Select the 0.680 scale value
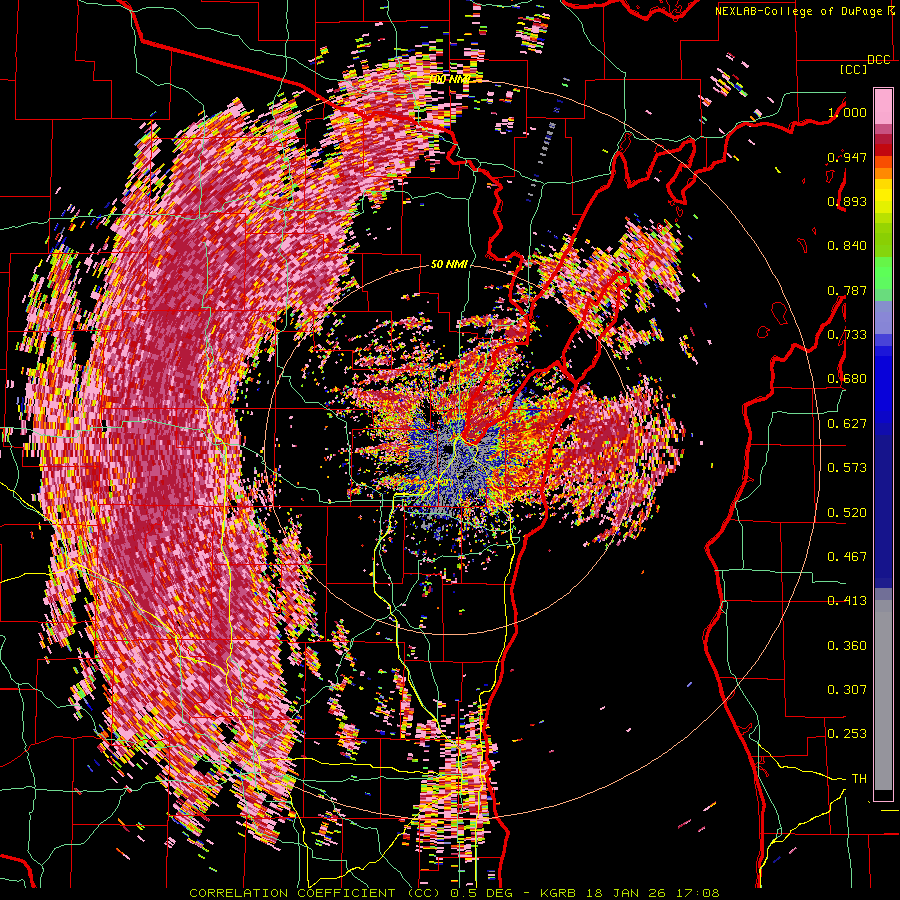Screen dimensions: 900x900 tap(847, 379)
